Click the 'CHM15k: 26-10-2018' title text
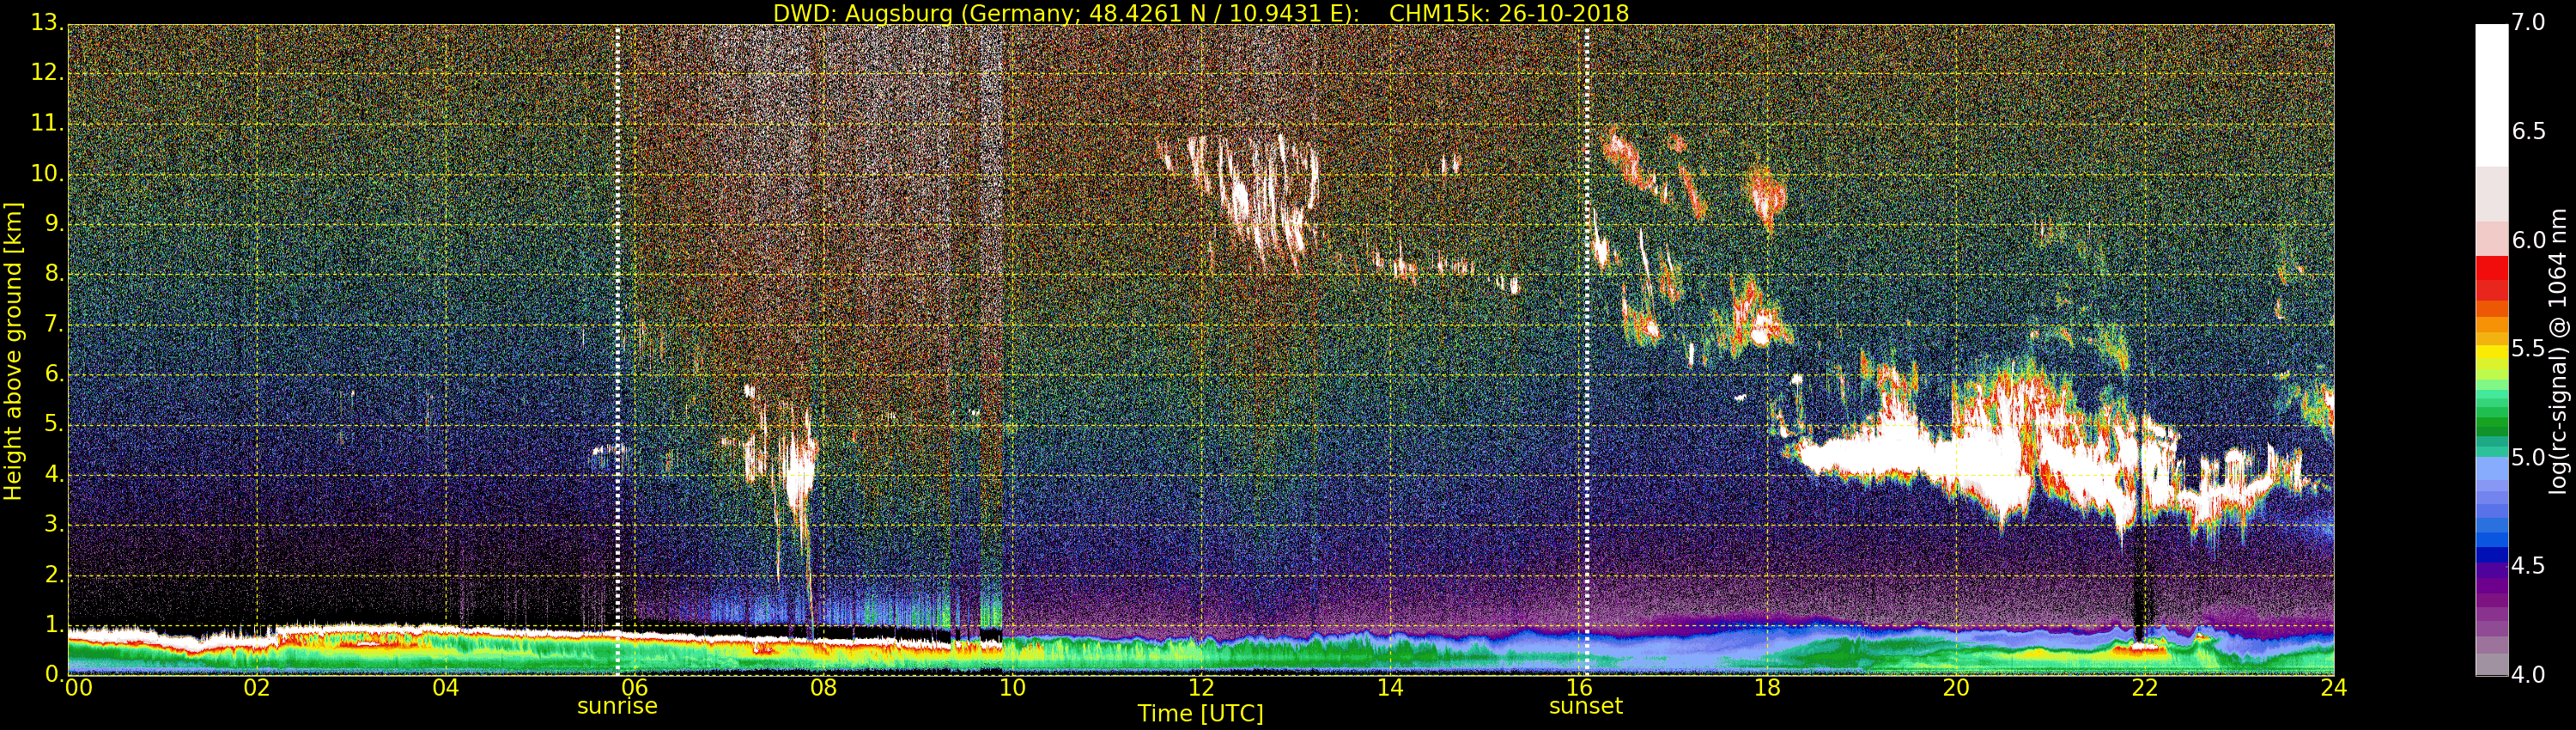2576x730 pixels. (x=1509, y=13)
